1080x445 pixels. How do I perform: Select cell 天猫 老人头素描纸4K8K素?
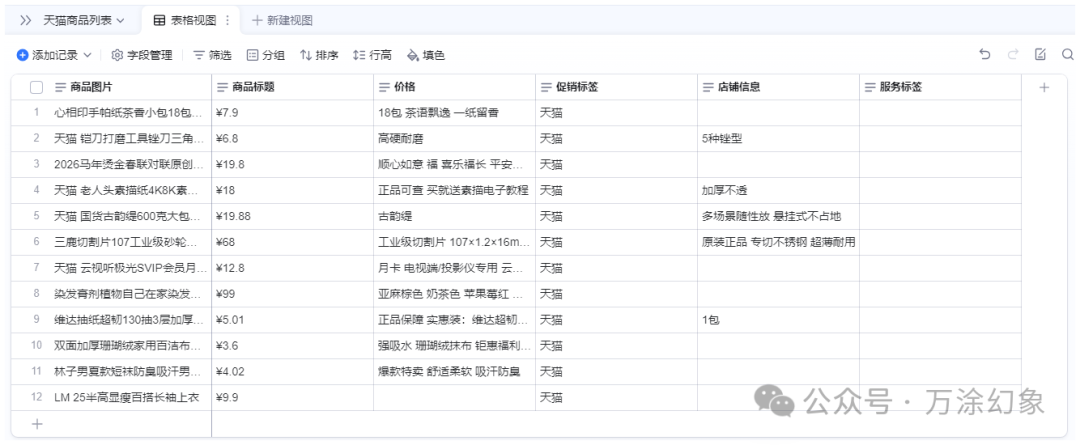(129, 190)
